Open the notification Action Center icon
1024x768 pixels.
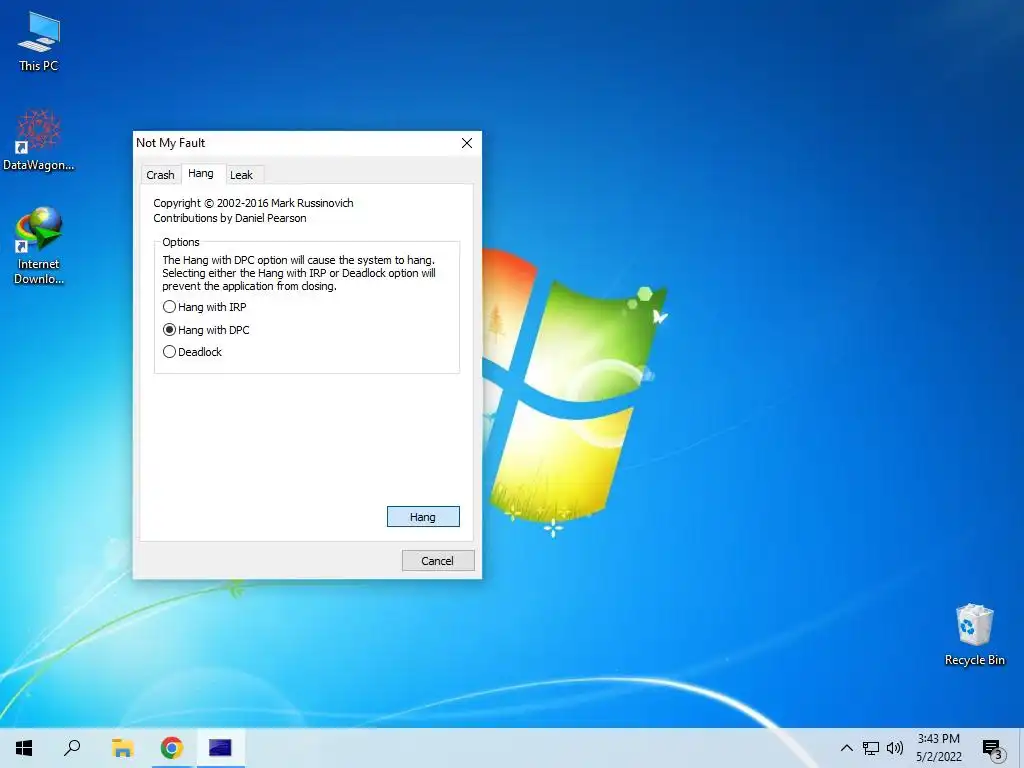coord(993,749)
